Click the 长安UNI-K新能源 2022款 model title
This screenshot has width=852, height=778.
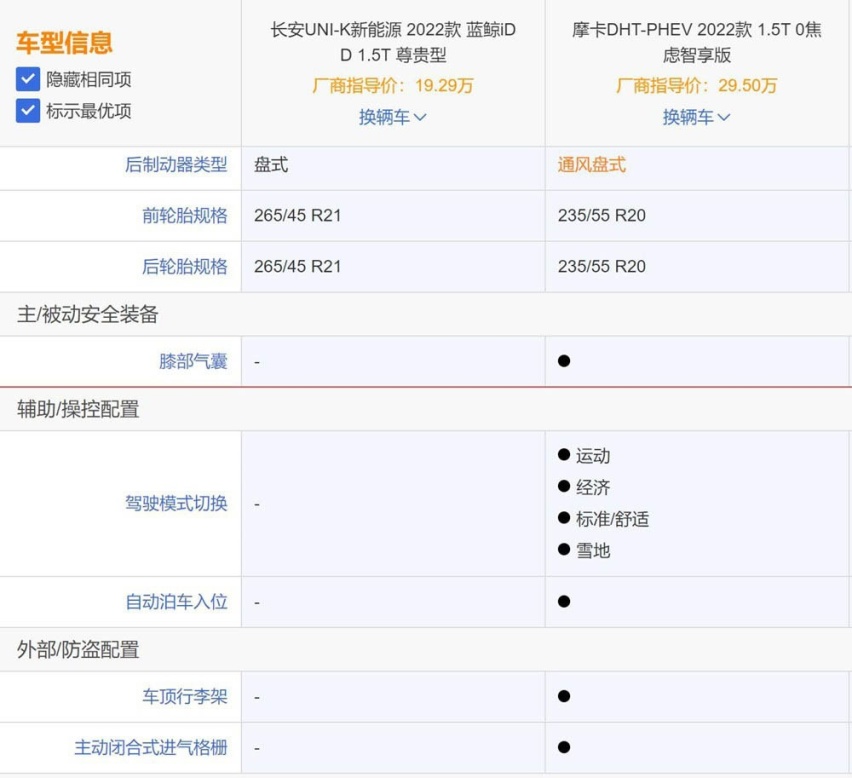393,42
